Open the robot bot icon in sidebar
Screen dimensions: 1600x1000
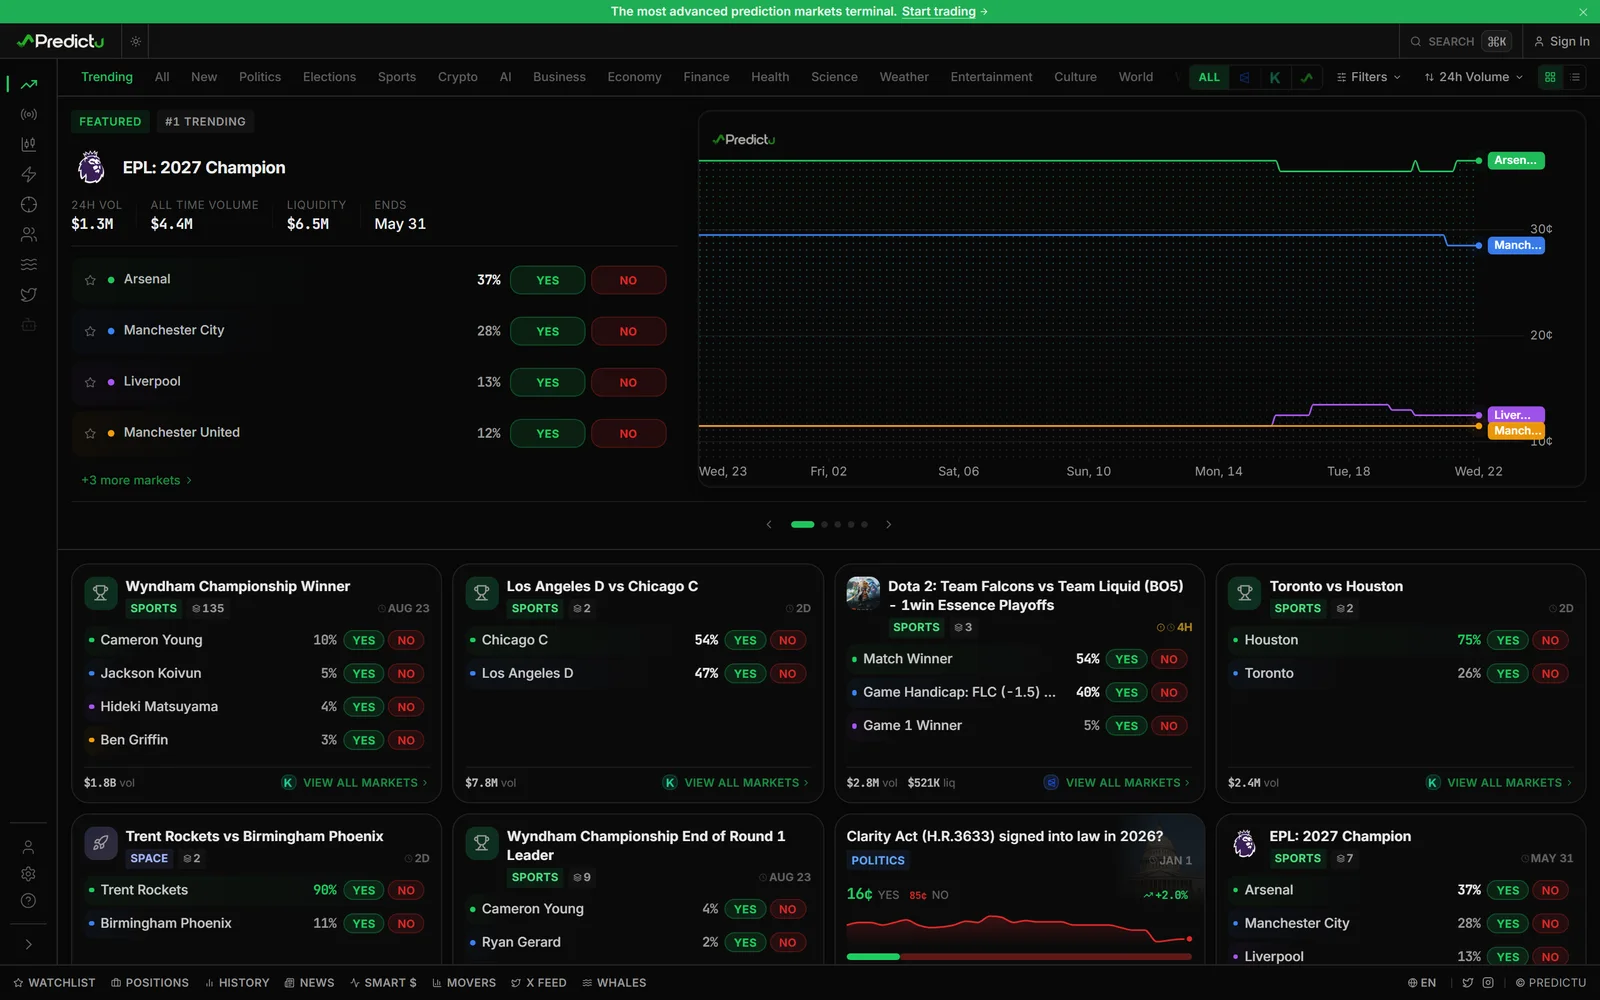coord(29,324)
